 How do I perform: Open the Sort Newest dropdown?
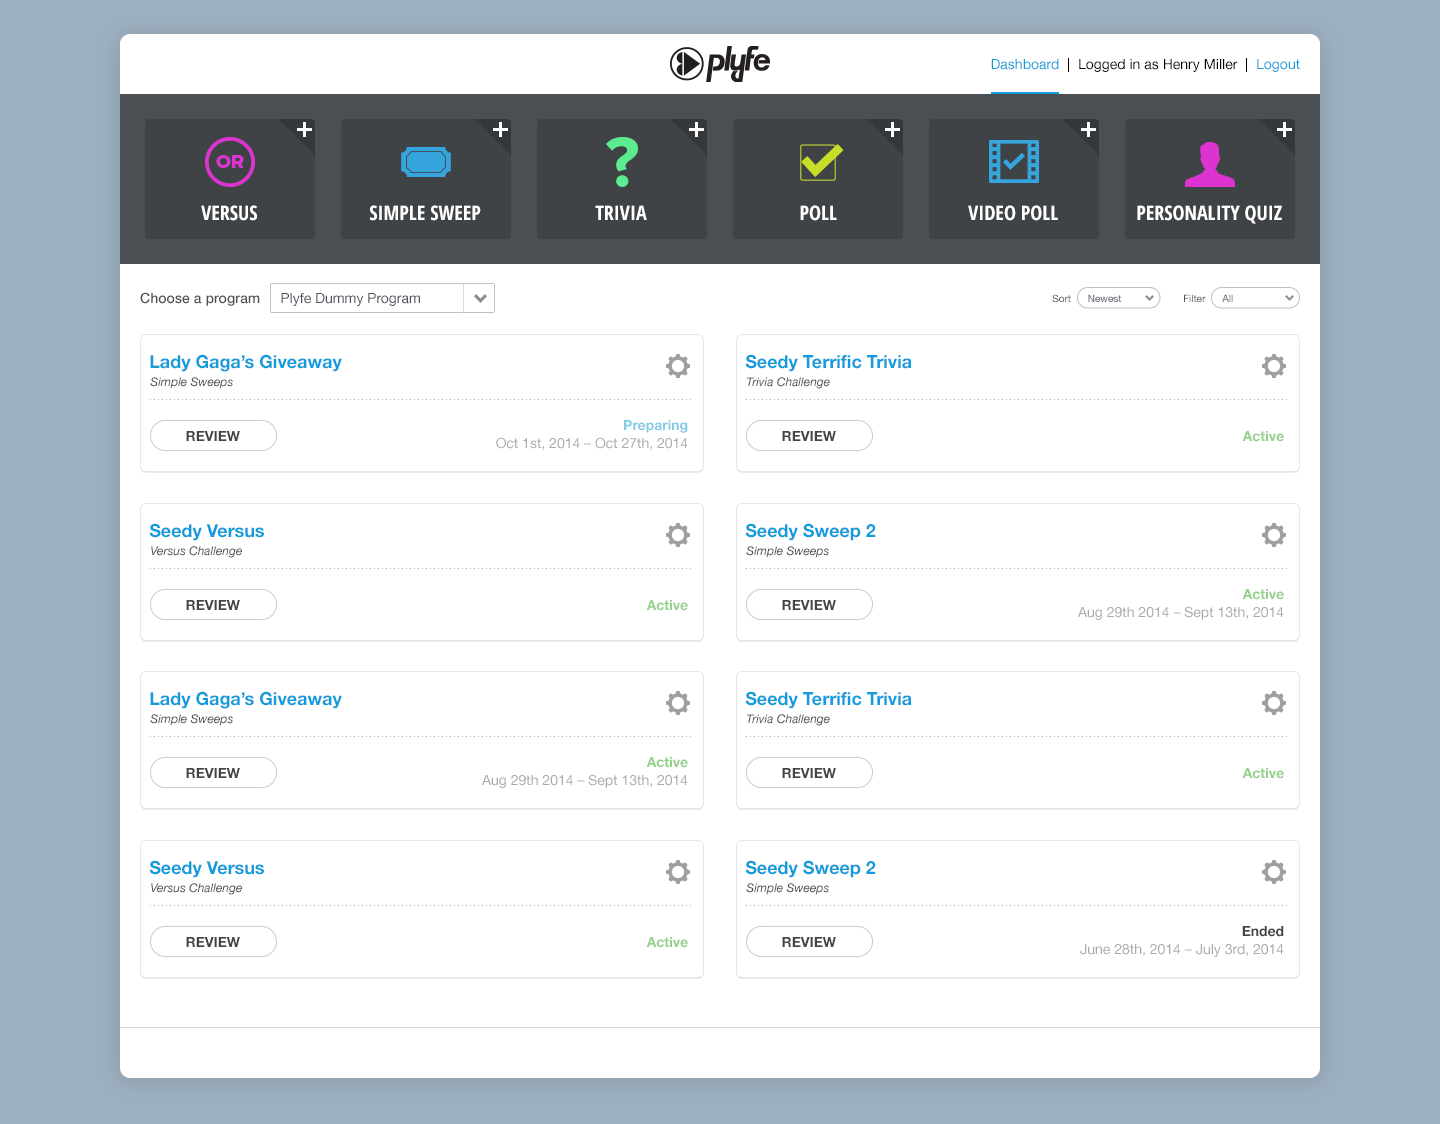coord(1119,298)
